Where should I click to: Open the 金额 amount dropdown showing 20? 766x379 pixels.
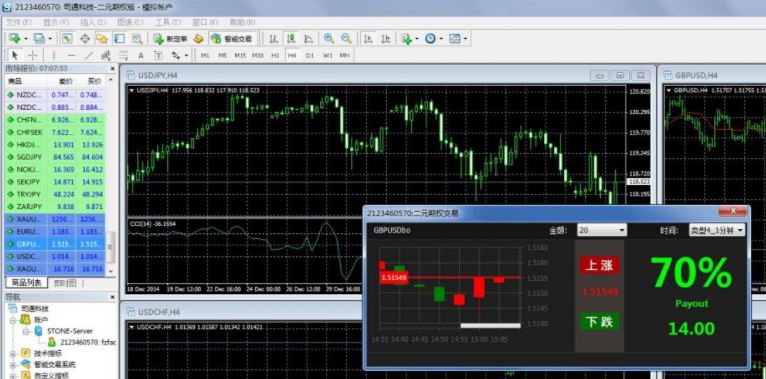(601, 230)
